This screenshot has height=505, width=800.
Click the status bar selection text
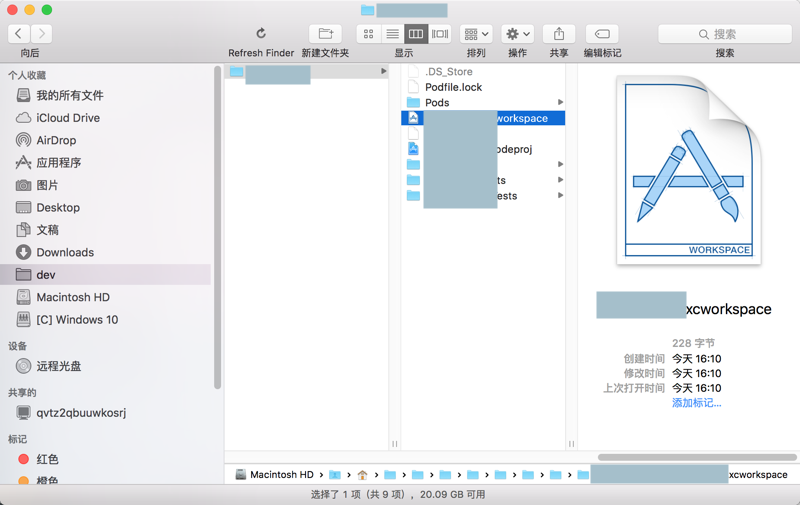tap(398, 495)
